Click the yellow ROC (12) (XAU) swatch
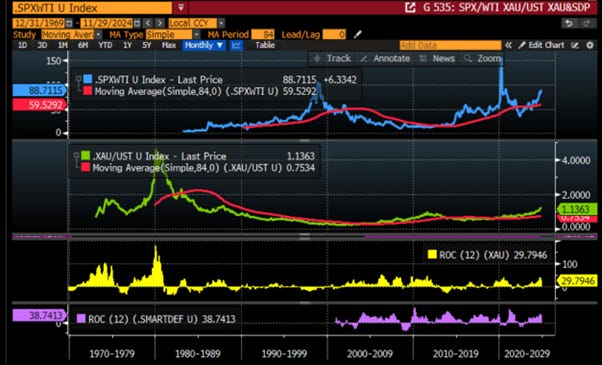This screenshot has height=365, width=602. point(432,254)
